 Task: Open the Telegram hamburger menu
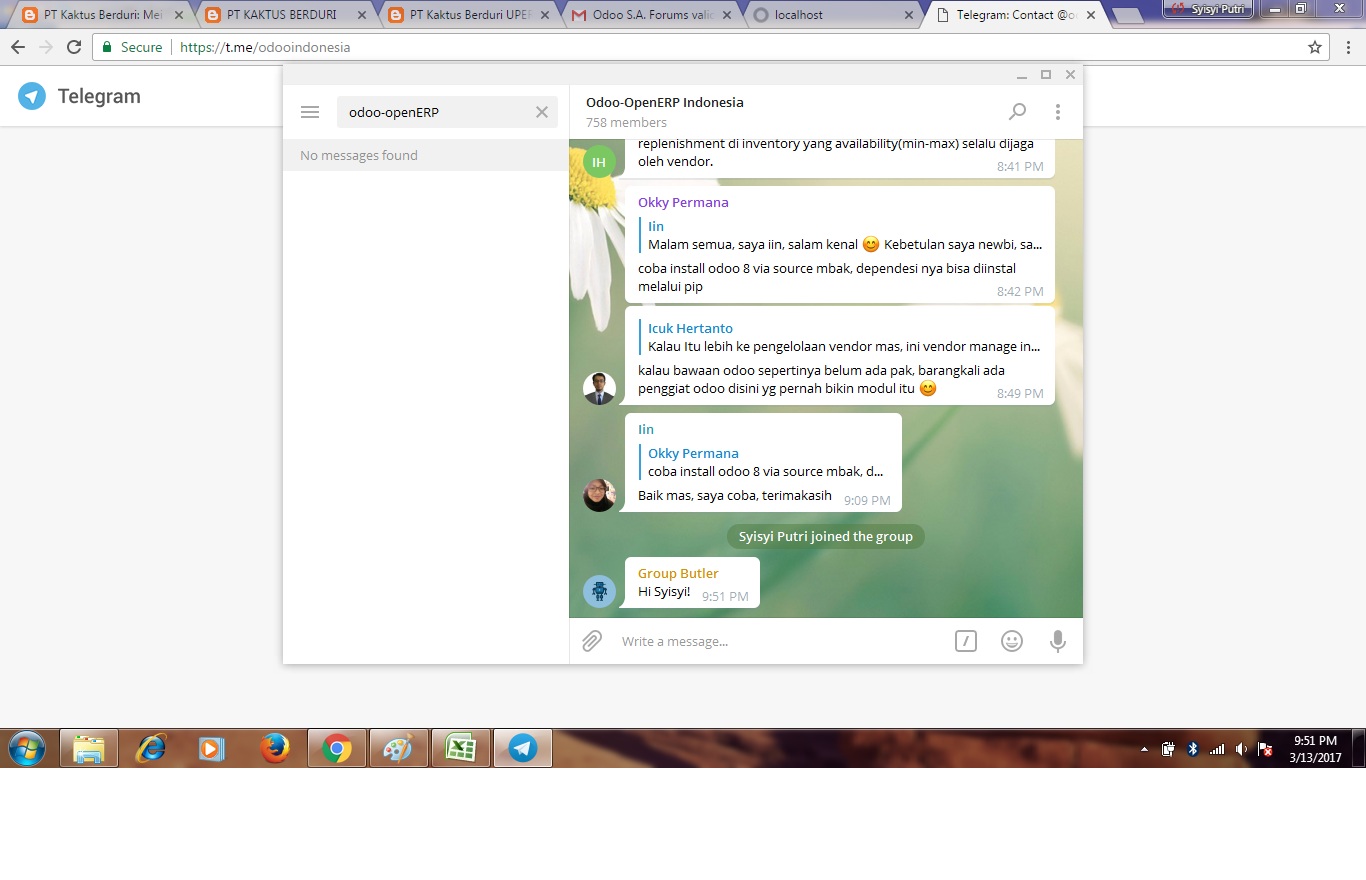(x=310, y=112)
